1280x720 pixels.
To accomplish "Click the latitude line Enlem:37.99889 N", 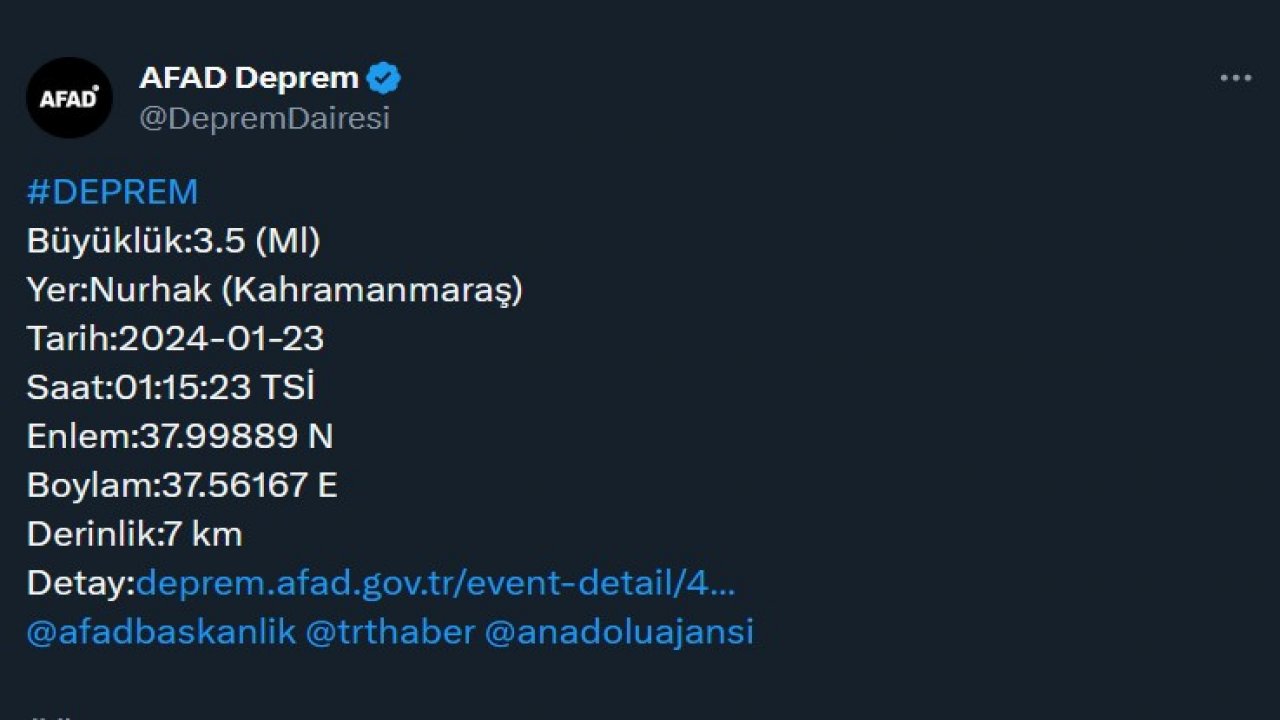I will 180,436.
